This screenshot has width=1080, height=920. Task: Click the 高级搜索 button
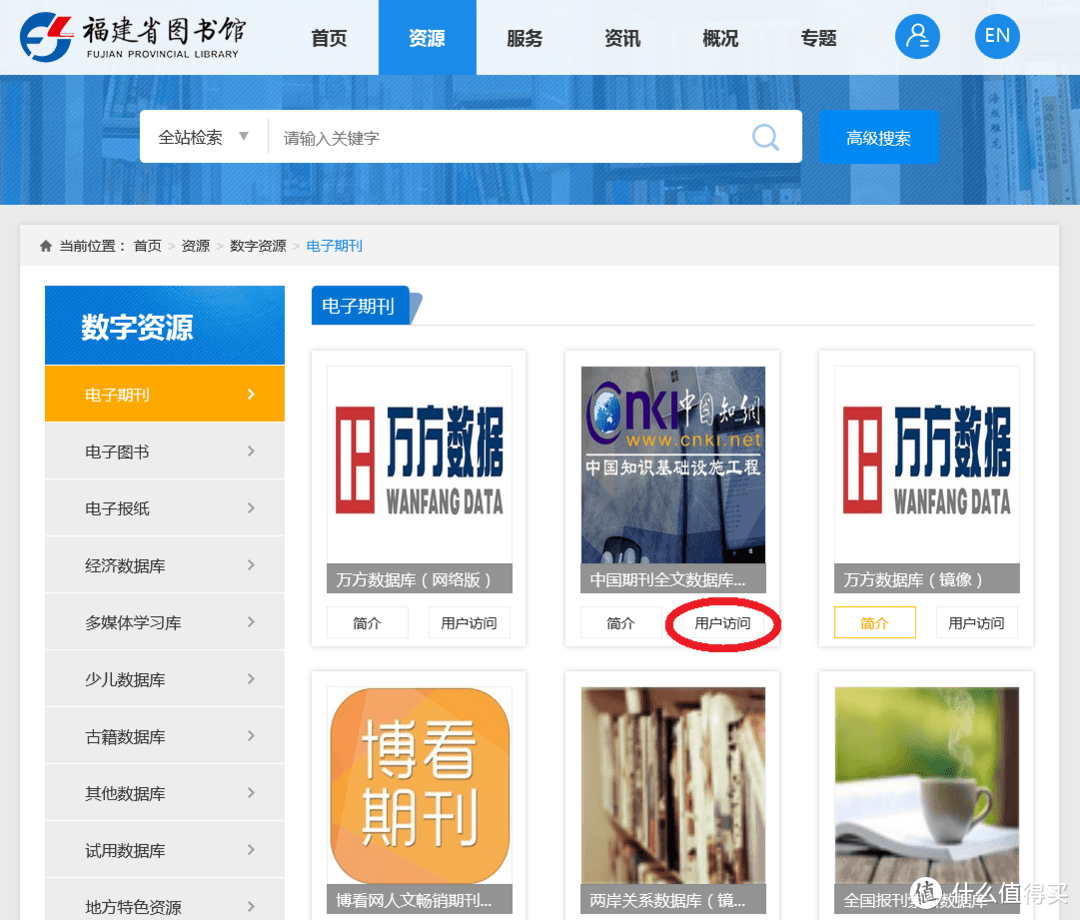[878, 137]
